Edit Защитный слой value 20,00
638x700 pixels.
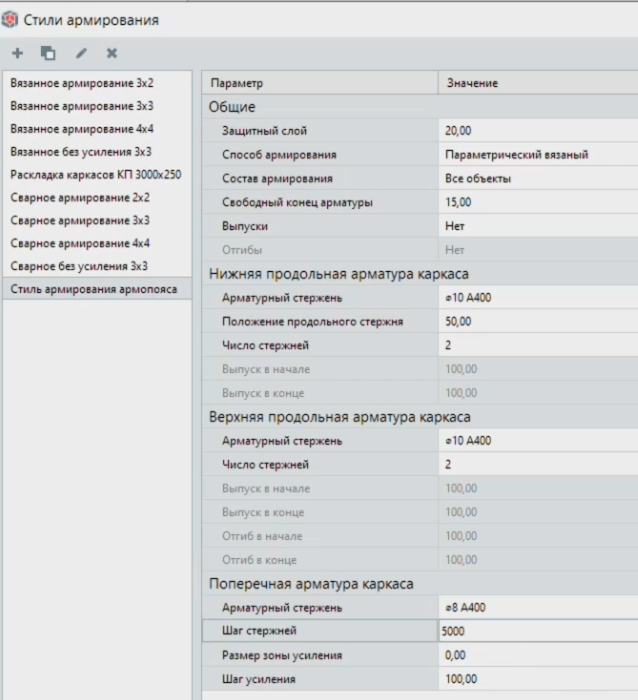tap(538, 131)
